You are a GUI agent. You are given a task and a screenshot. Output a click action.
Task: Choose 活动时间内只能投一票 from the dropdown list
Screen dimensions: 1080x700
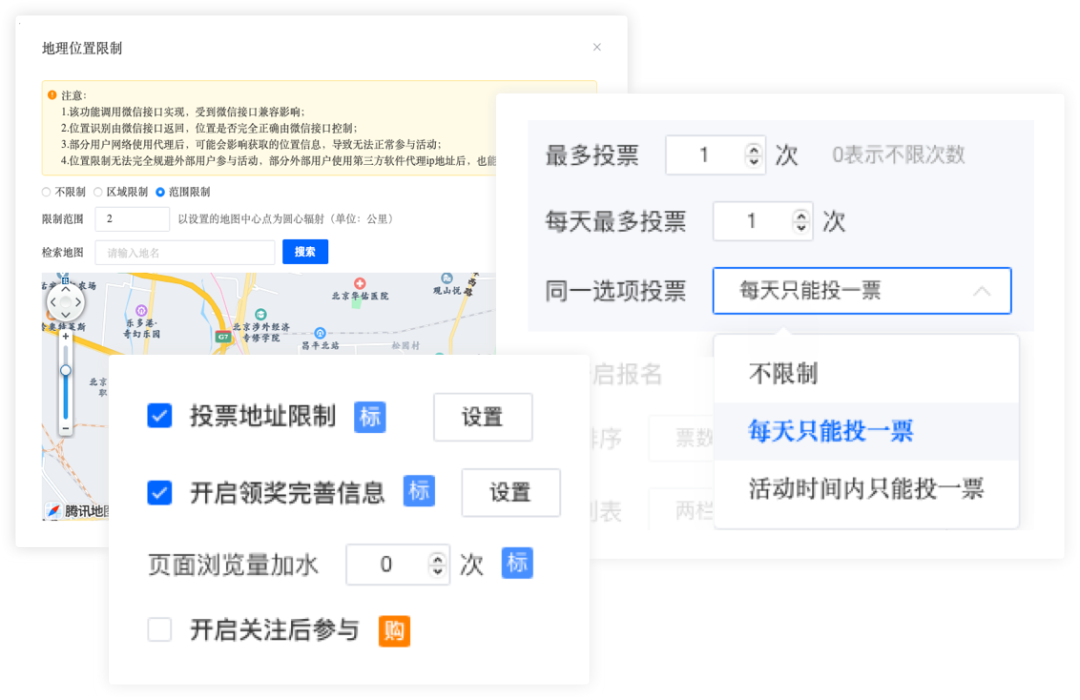pos(866,488)
